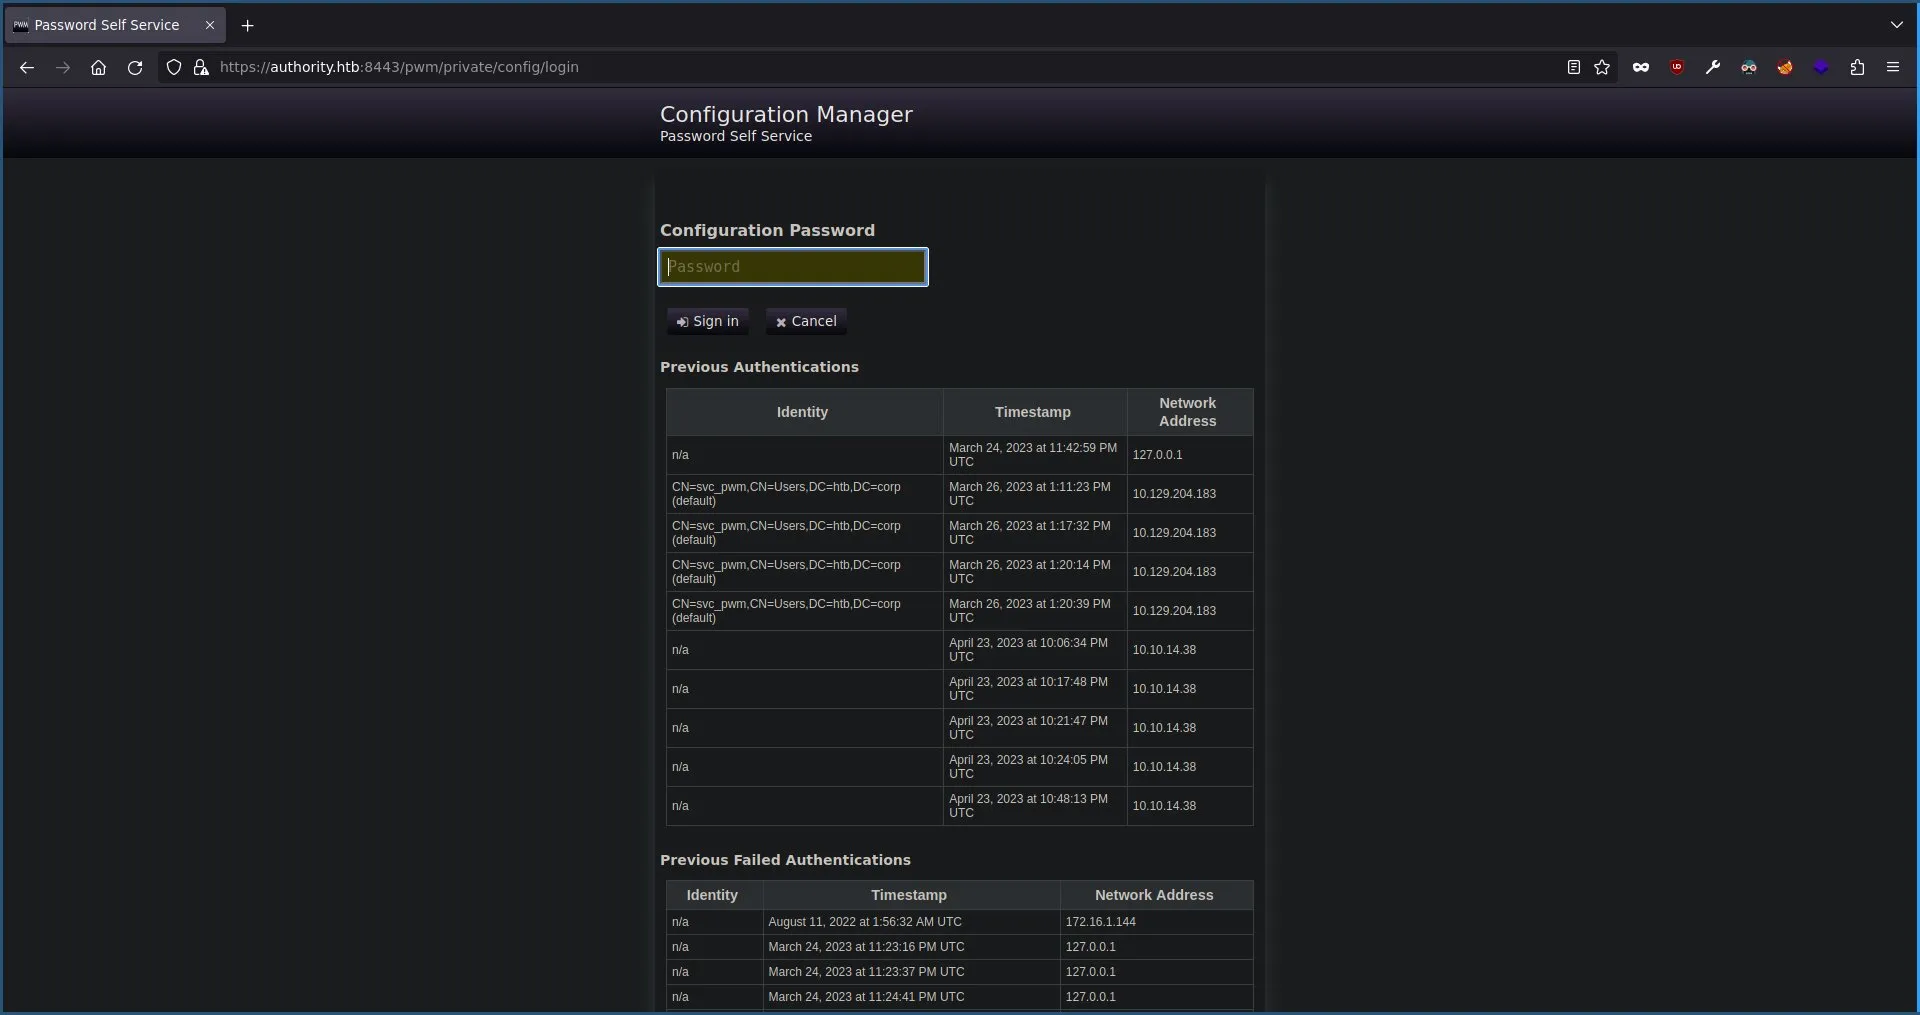This screenshot has width=1920, height=1015.
Task: Click the forward navigation arrow
Action: tap(63, 67)
